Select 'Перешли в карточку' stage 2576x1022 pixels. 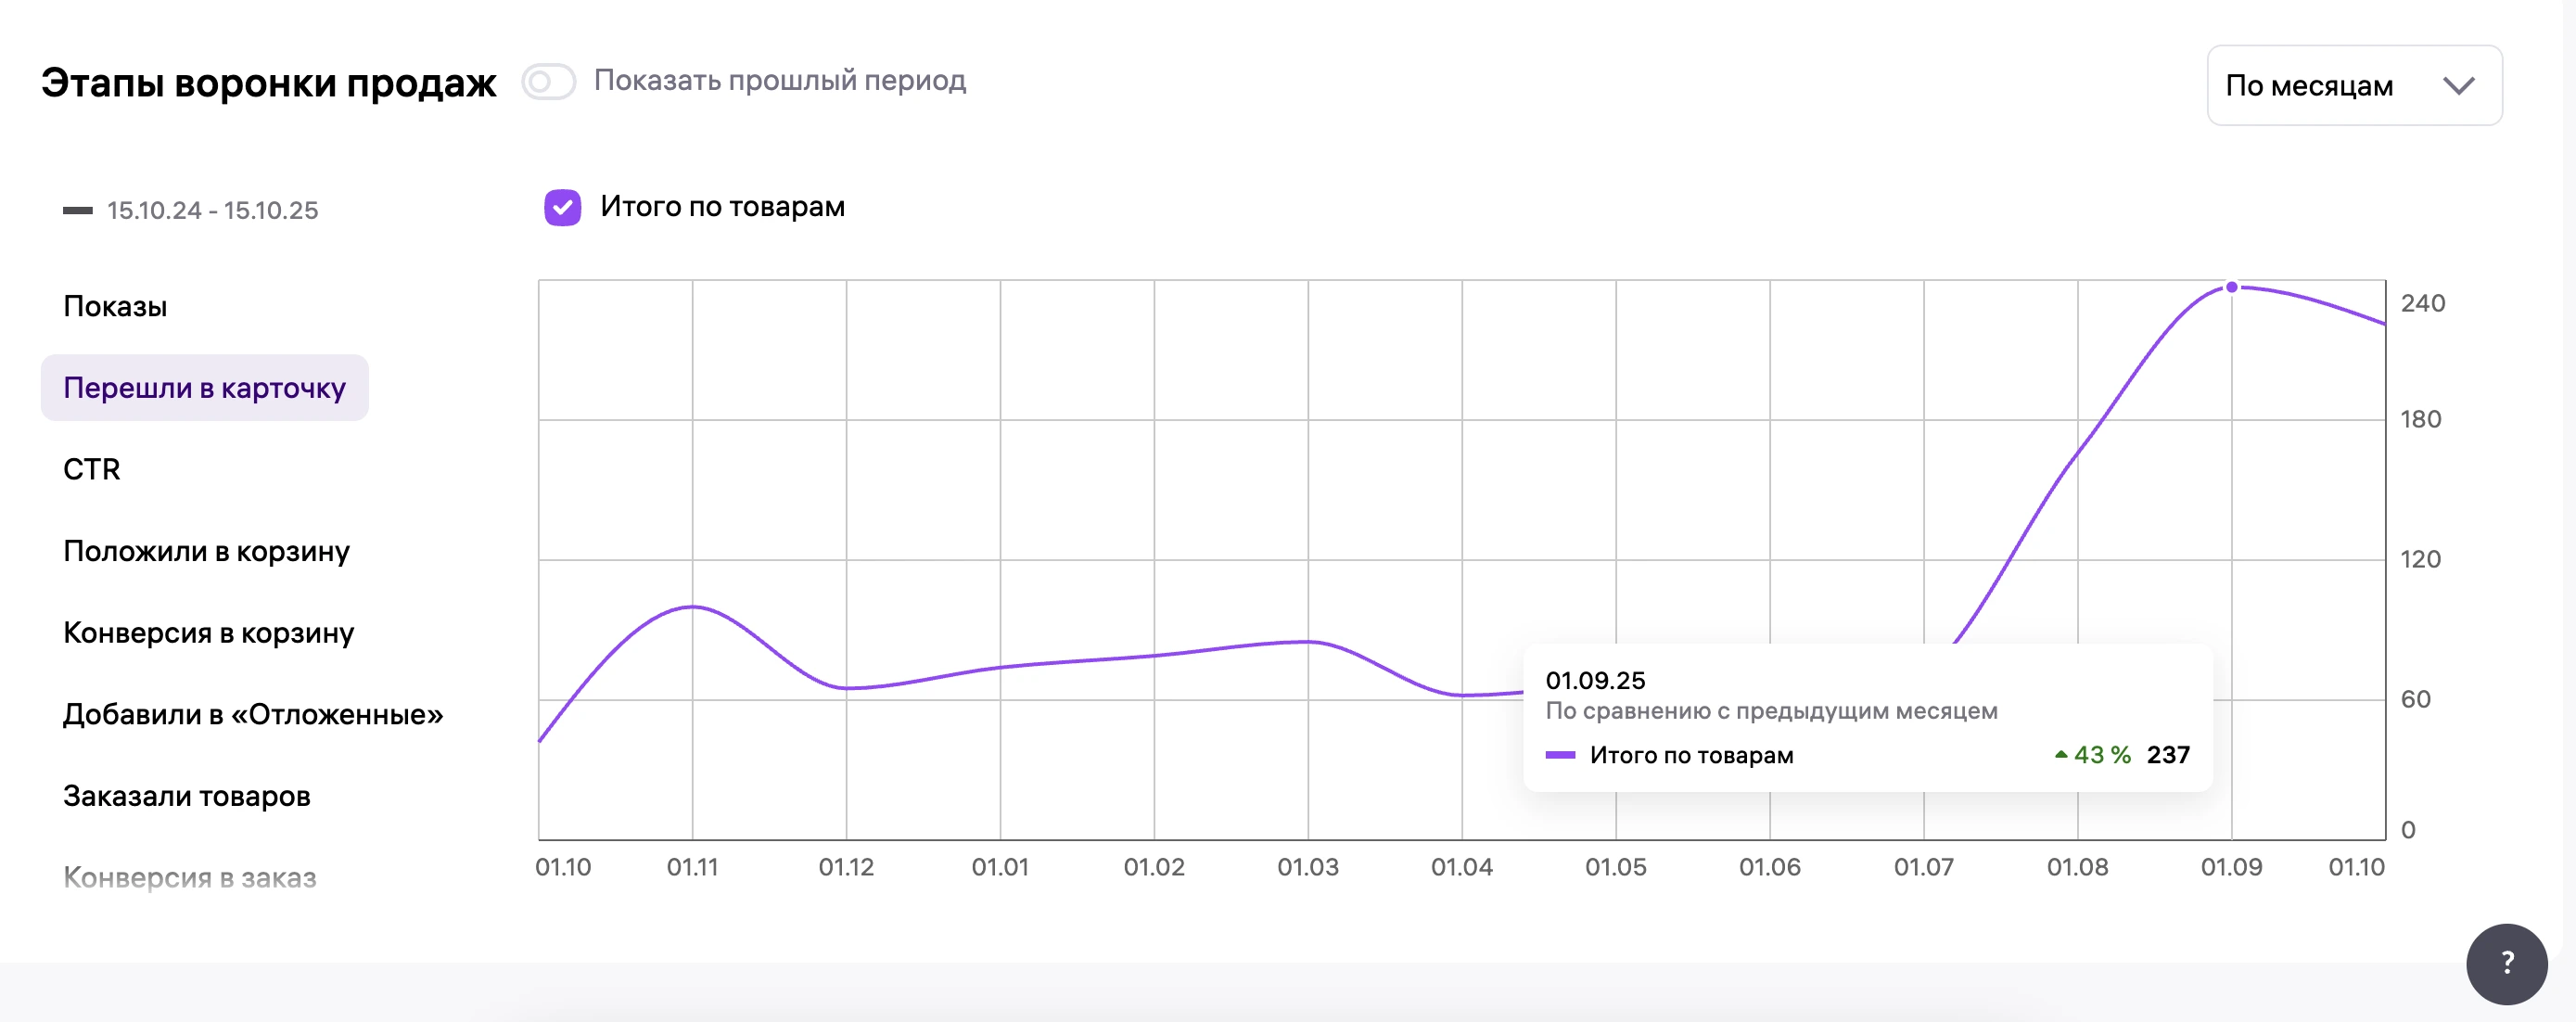pos(204,388)
